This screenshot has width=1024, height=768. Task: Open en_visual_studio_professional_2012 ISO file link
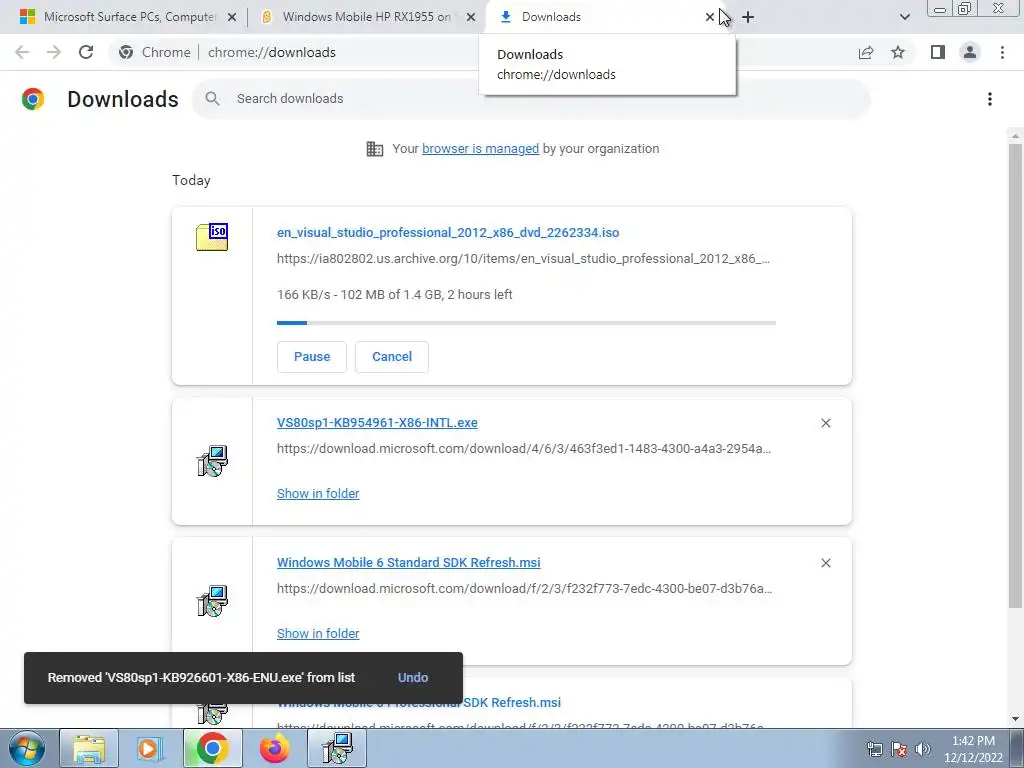point(448,232)
